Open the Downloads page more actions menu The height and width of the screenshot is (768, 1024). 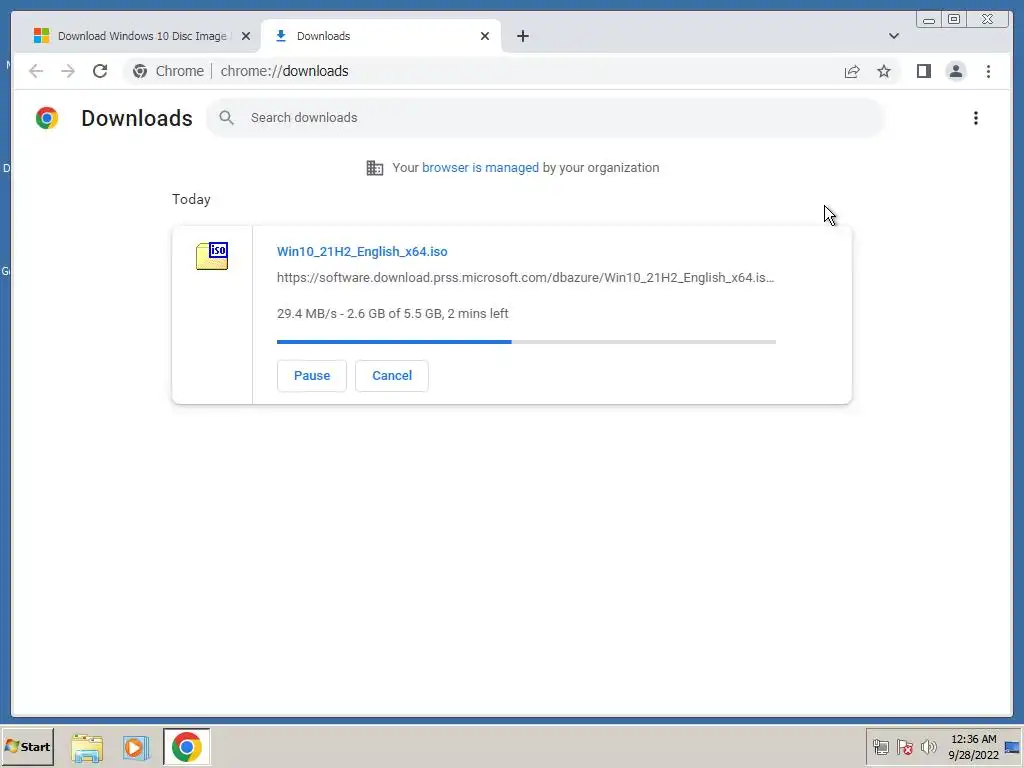tap(976, 118)
